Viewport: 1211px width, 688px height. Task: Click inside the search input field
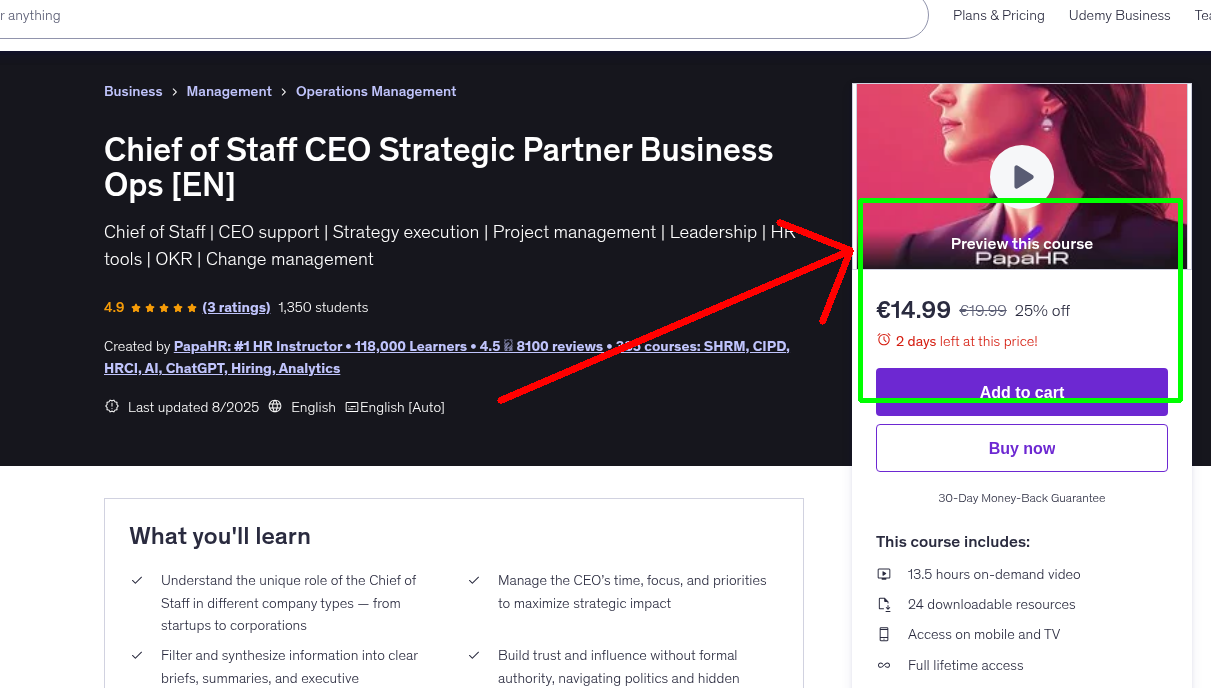coord(400,15)
